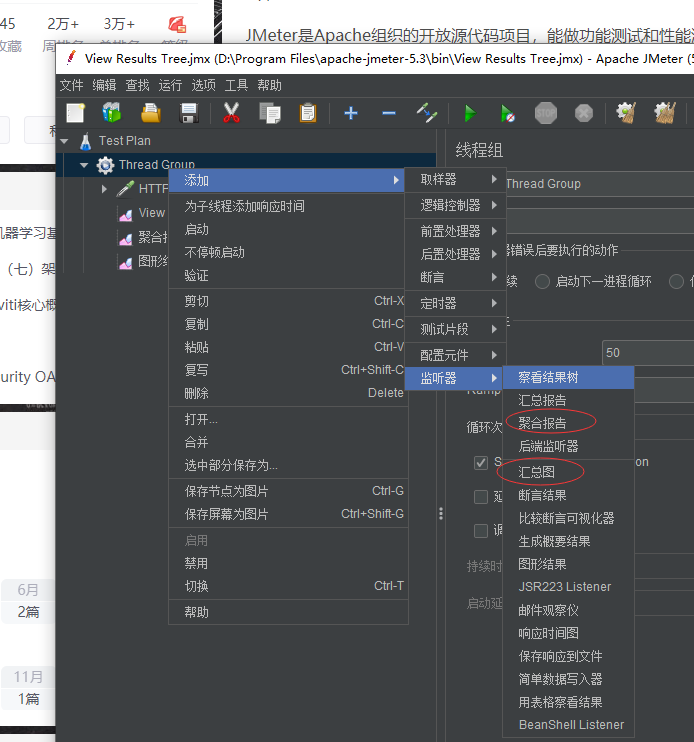
Task: Choose 汇总图 from listener submenu
Action: pyautogui.click(x=568, y=472)
